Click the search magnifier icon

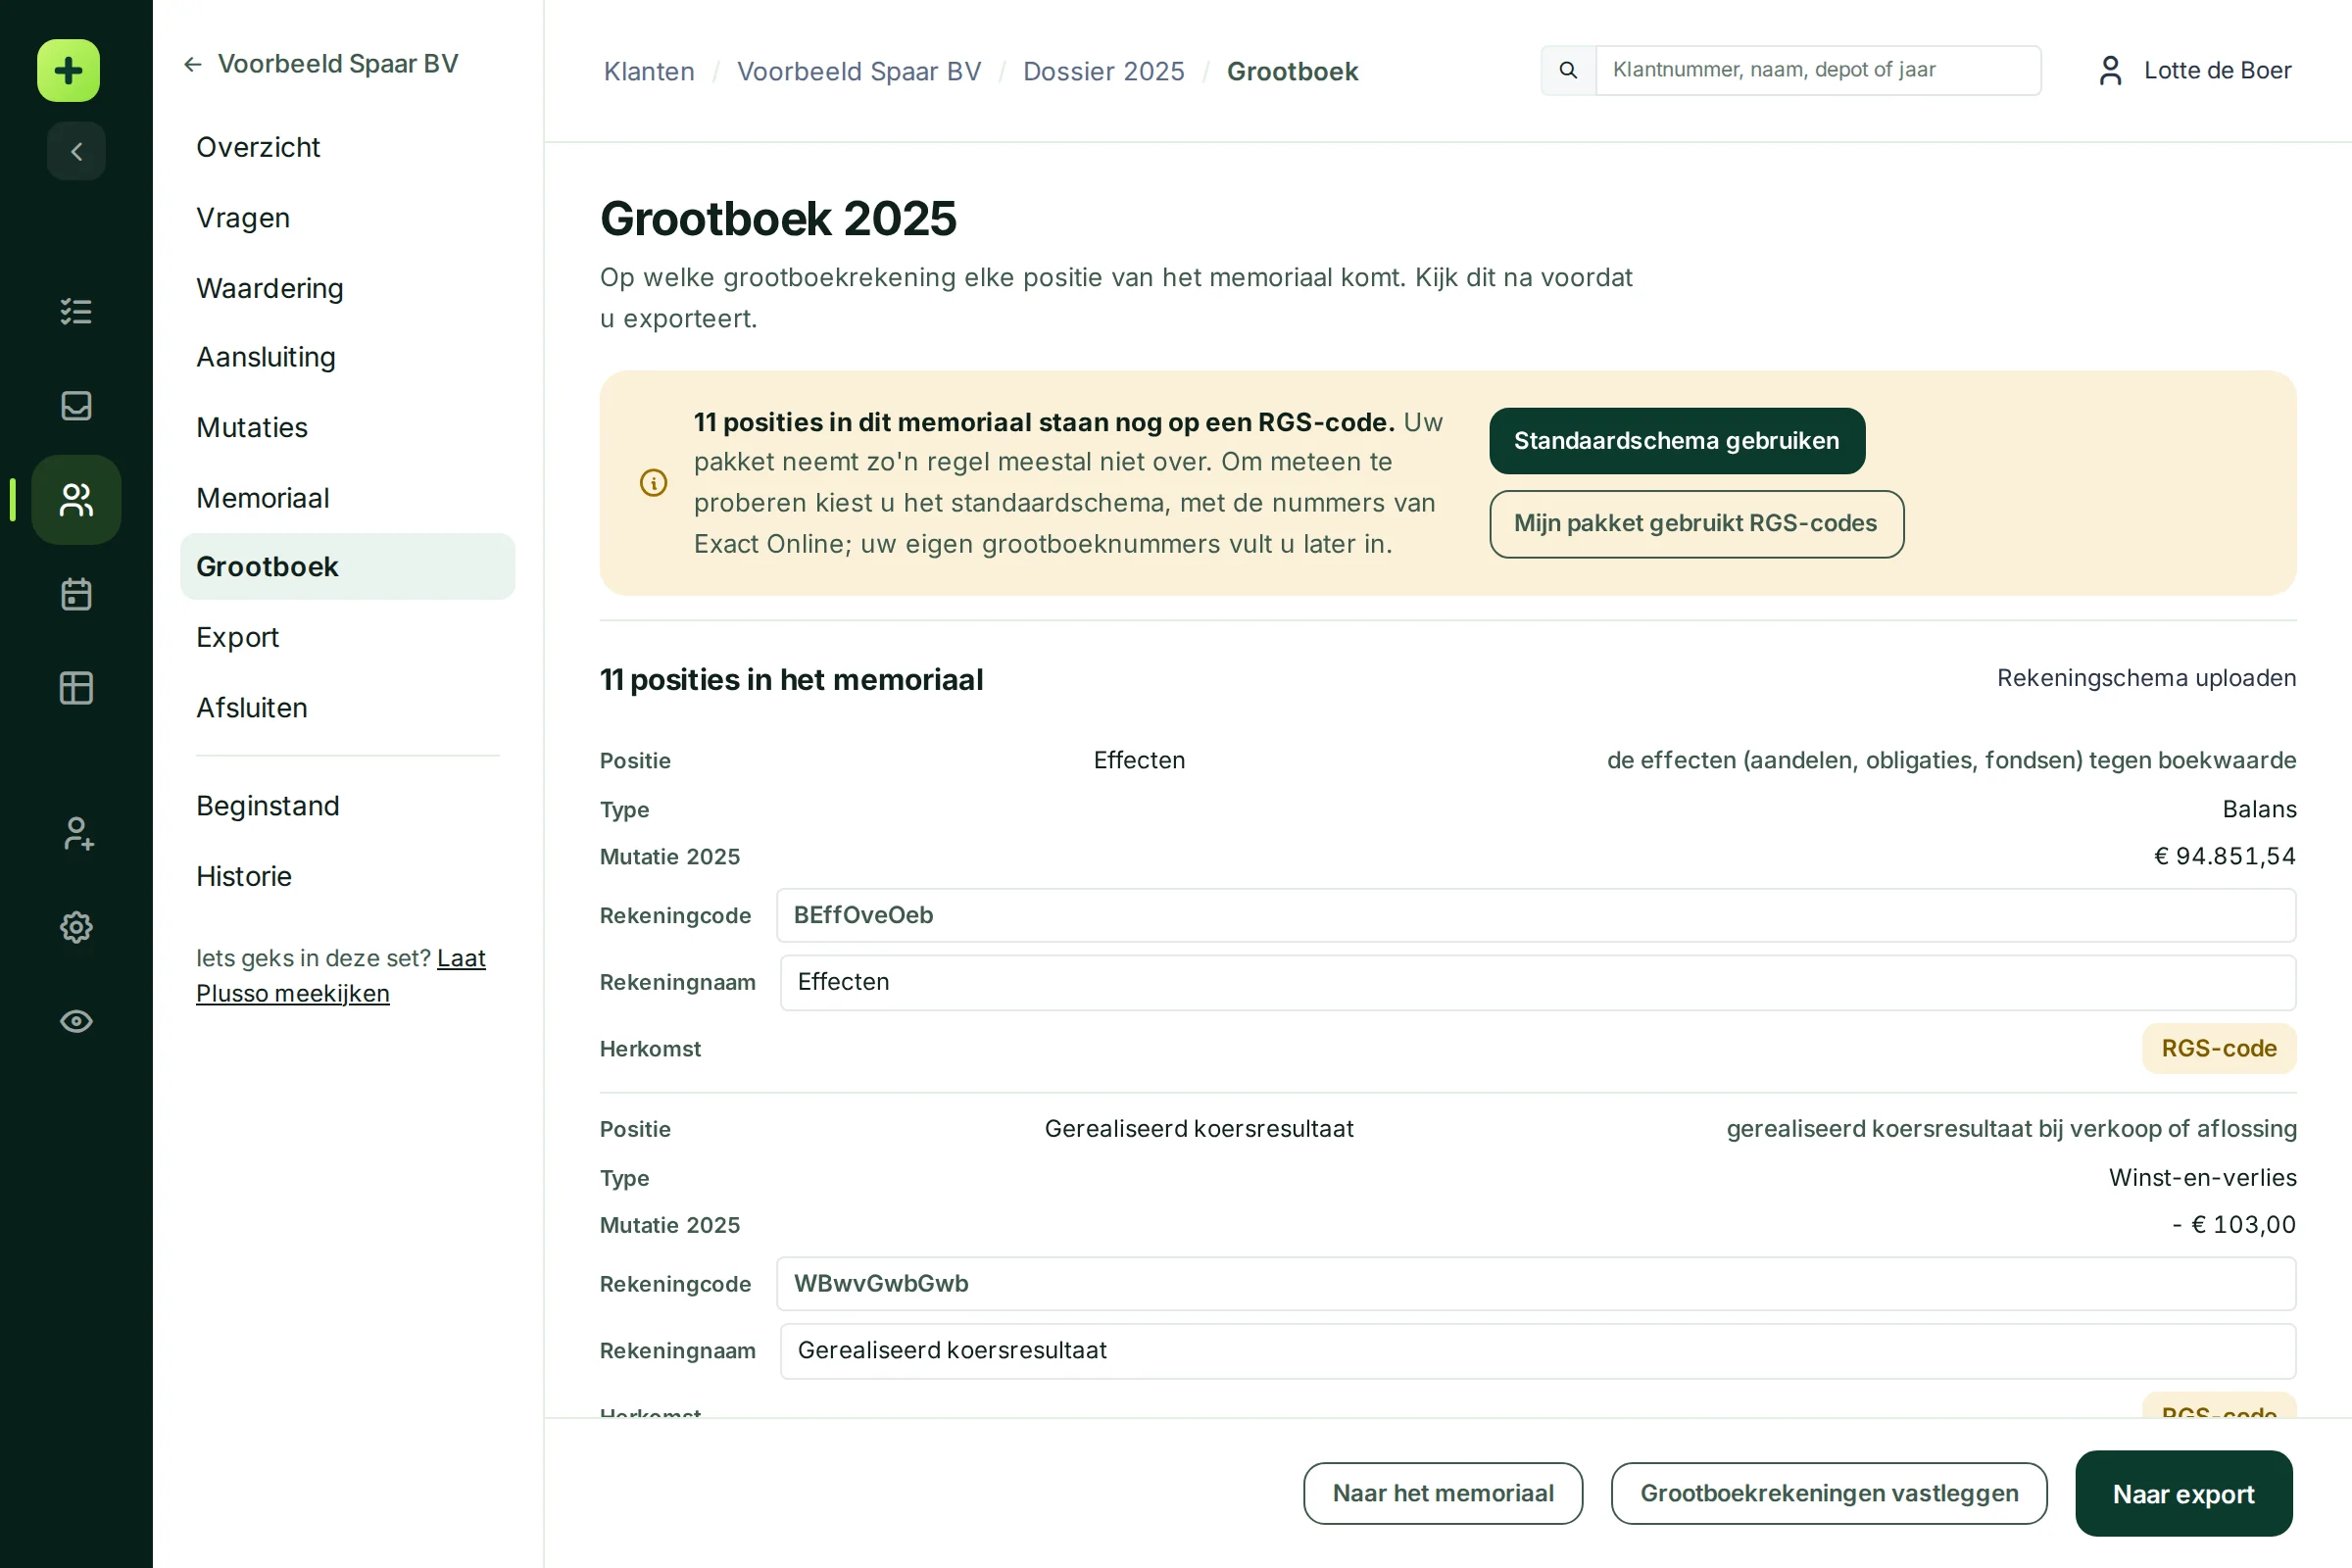coord(1568,70)
